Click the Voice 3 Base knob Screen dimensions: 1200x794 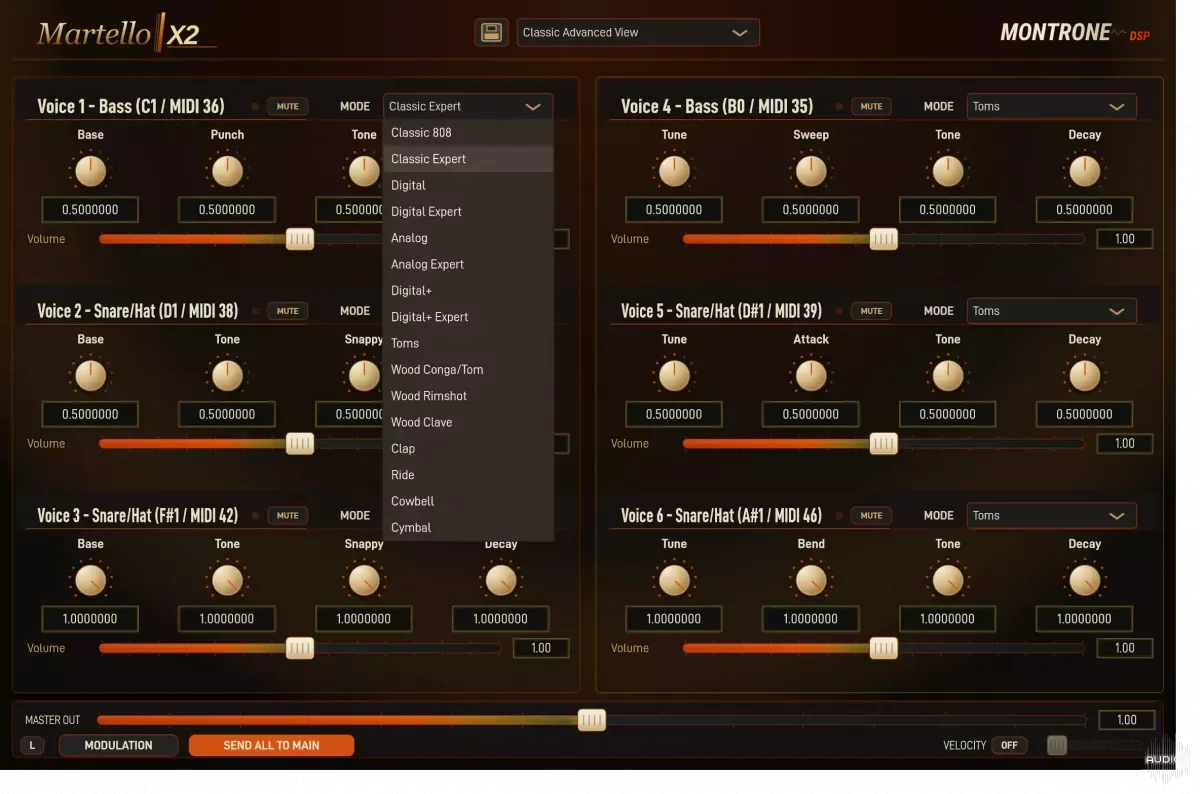pyautogui.click(x=90, y=580)
